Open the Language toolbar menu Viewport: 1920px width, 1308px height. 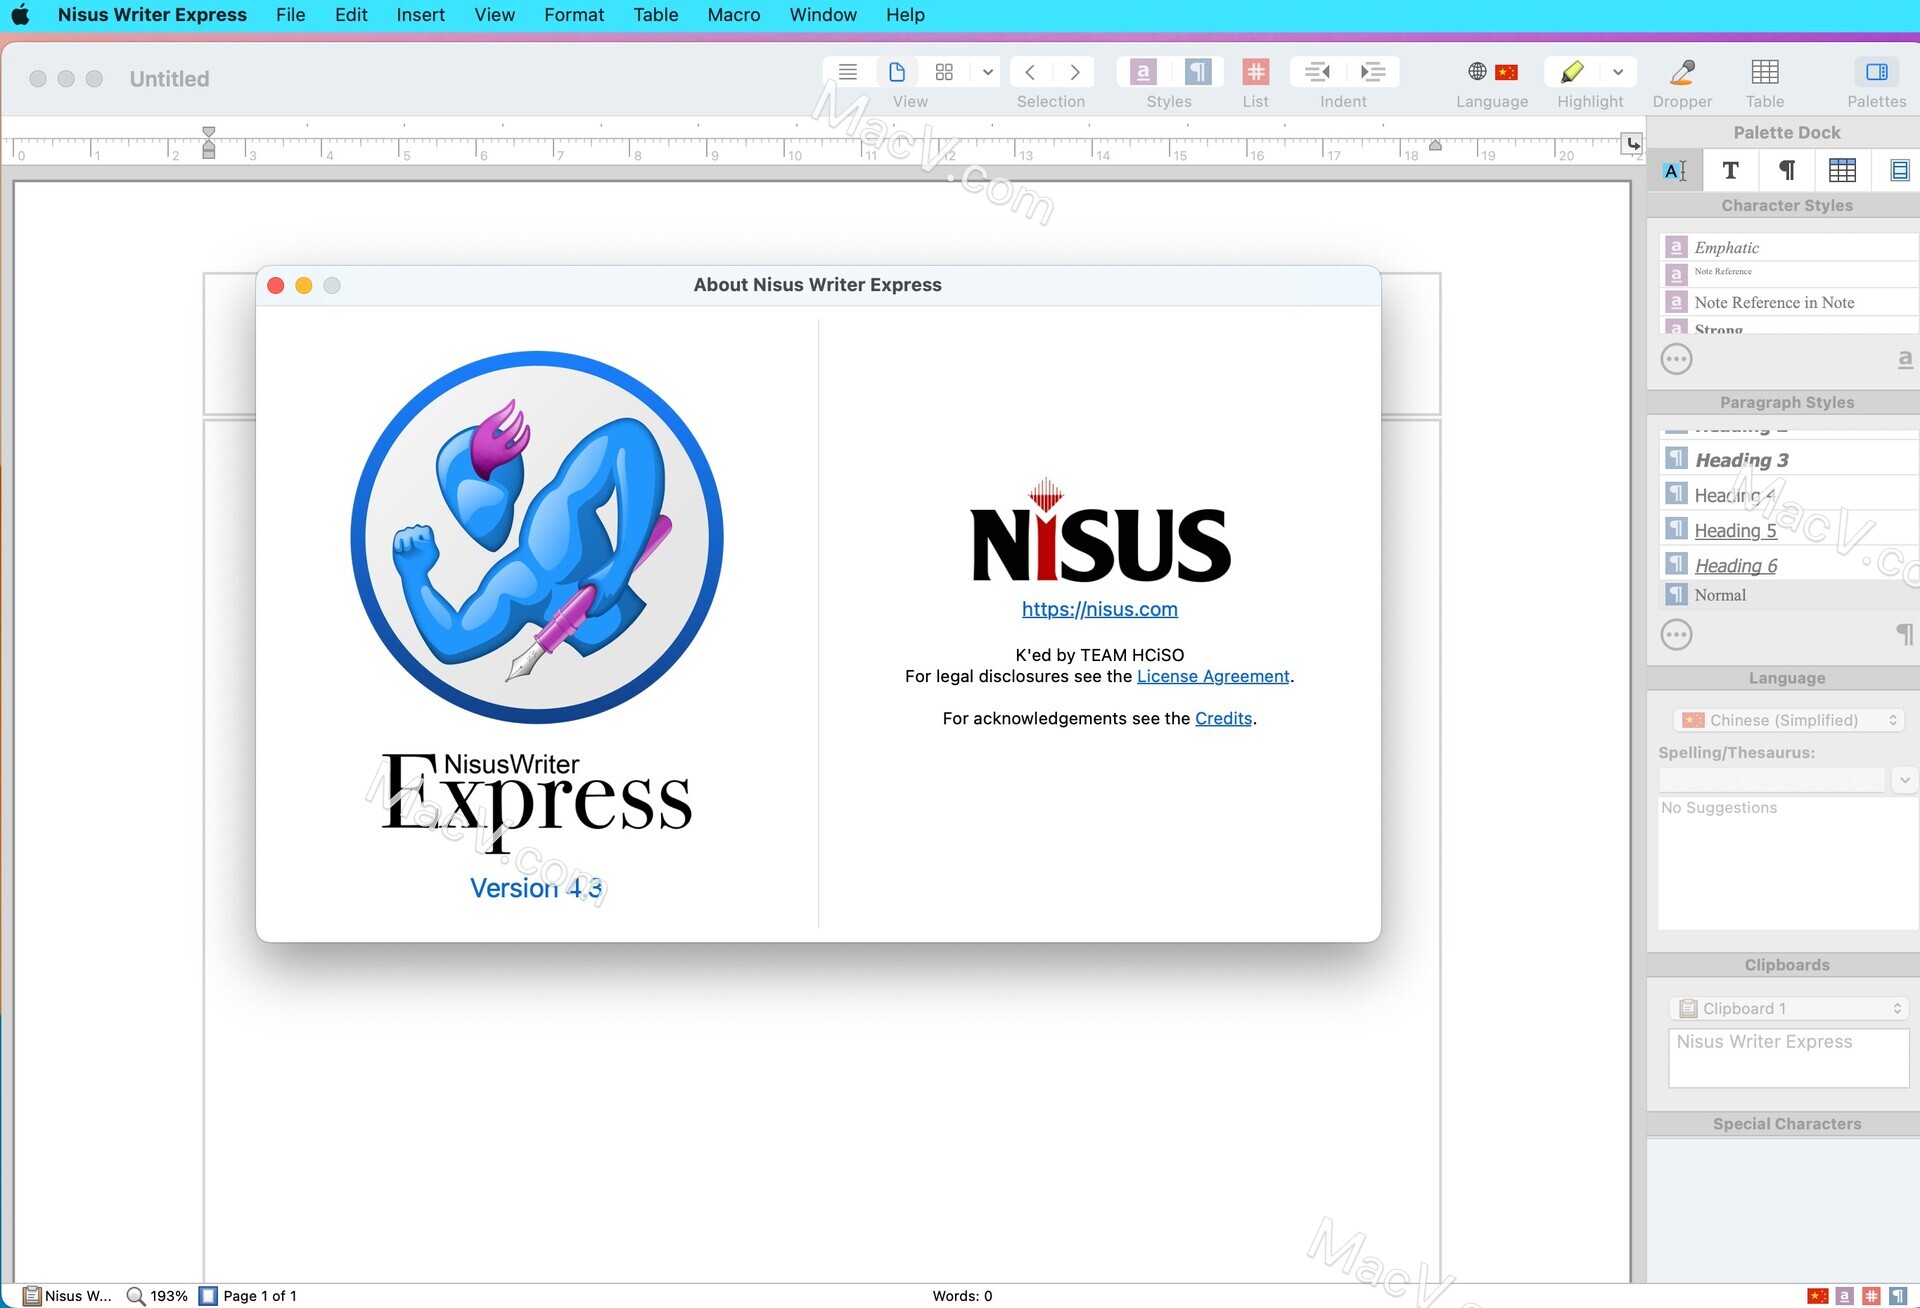1492,72
